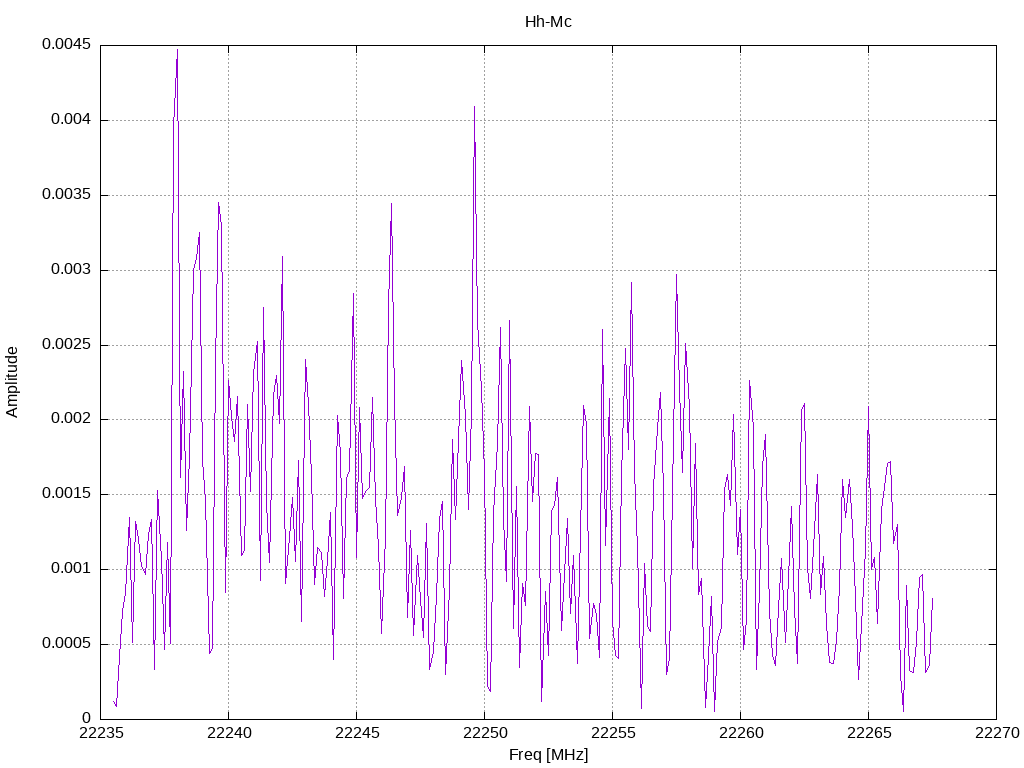Click the 0.0035 y-axis tick label

(67, 195)
